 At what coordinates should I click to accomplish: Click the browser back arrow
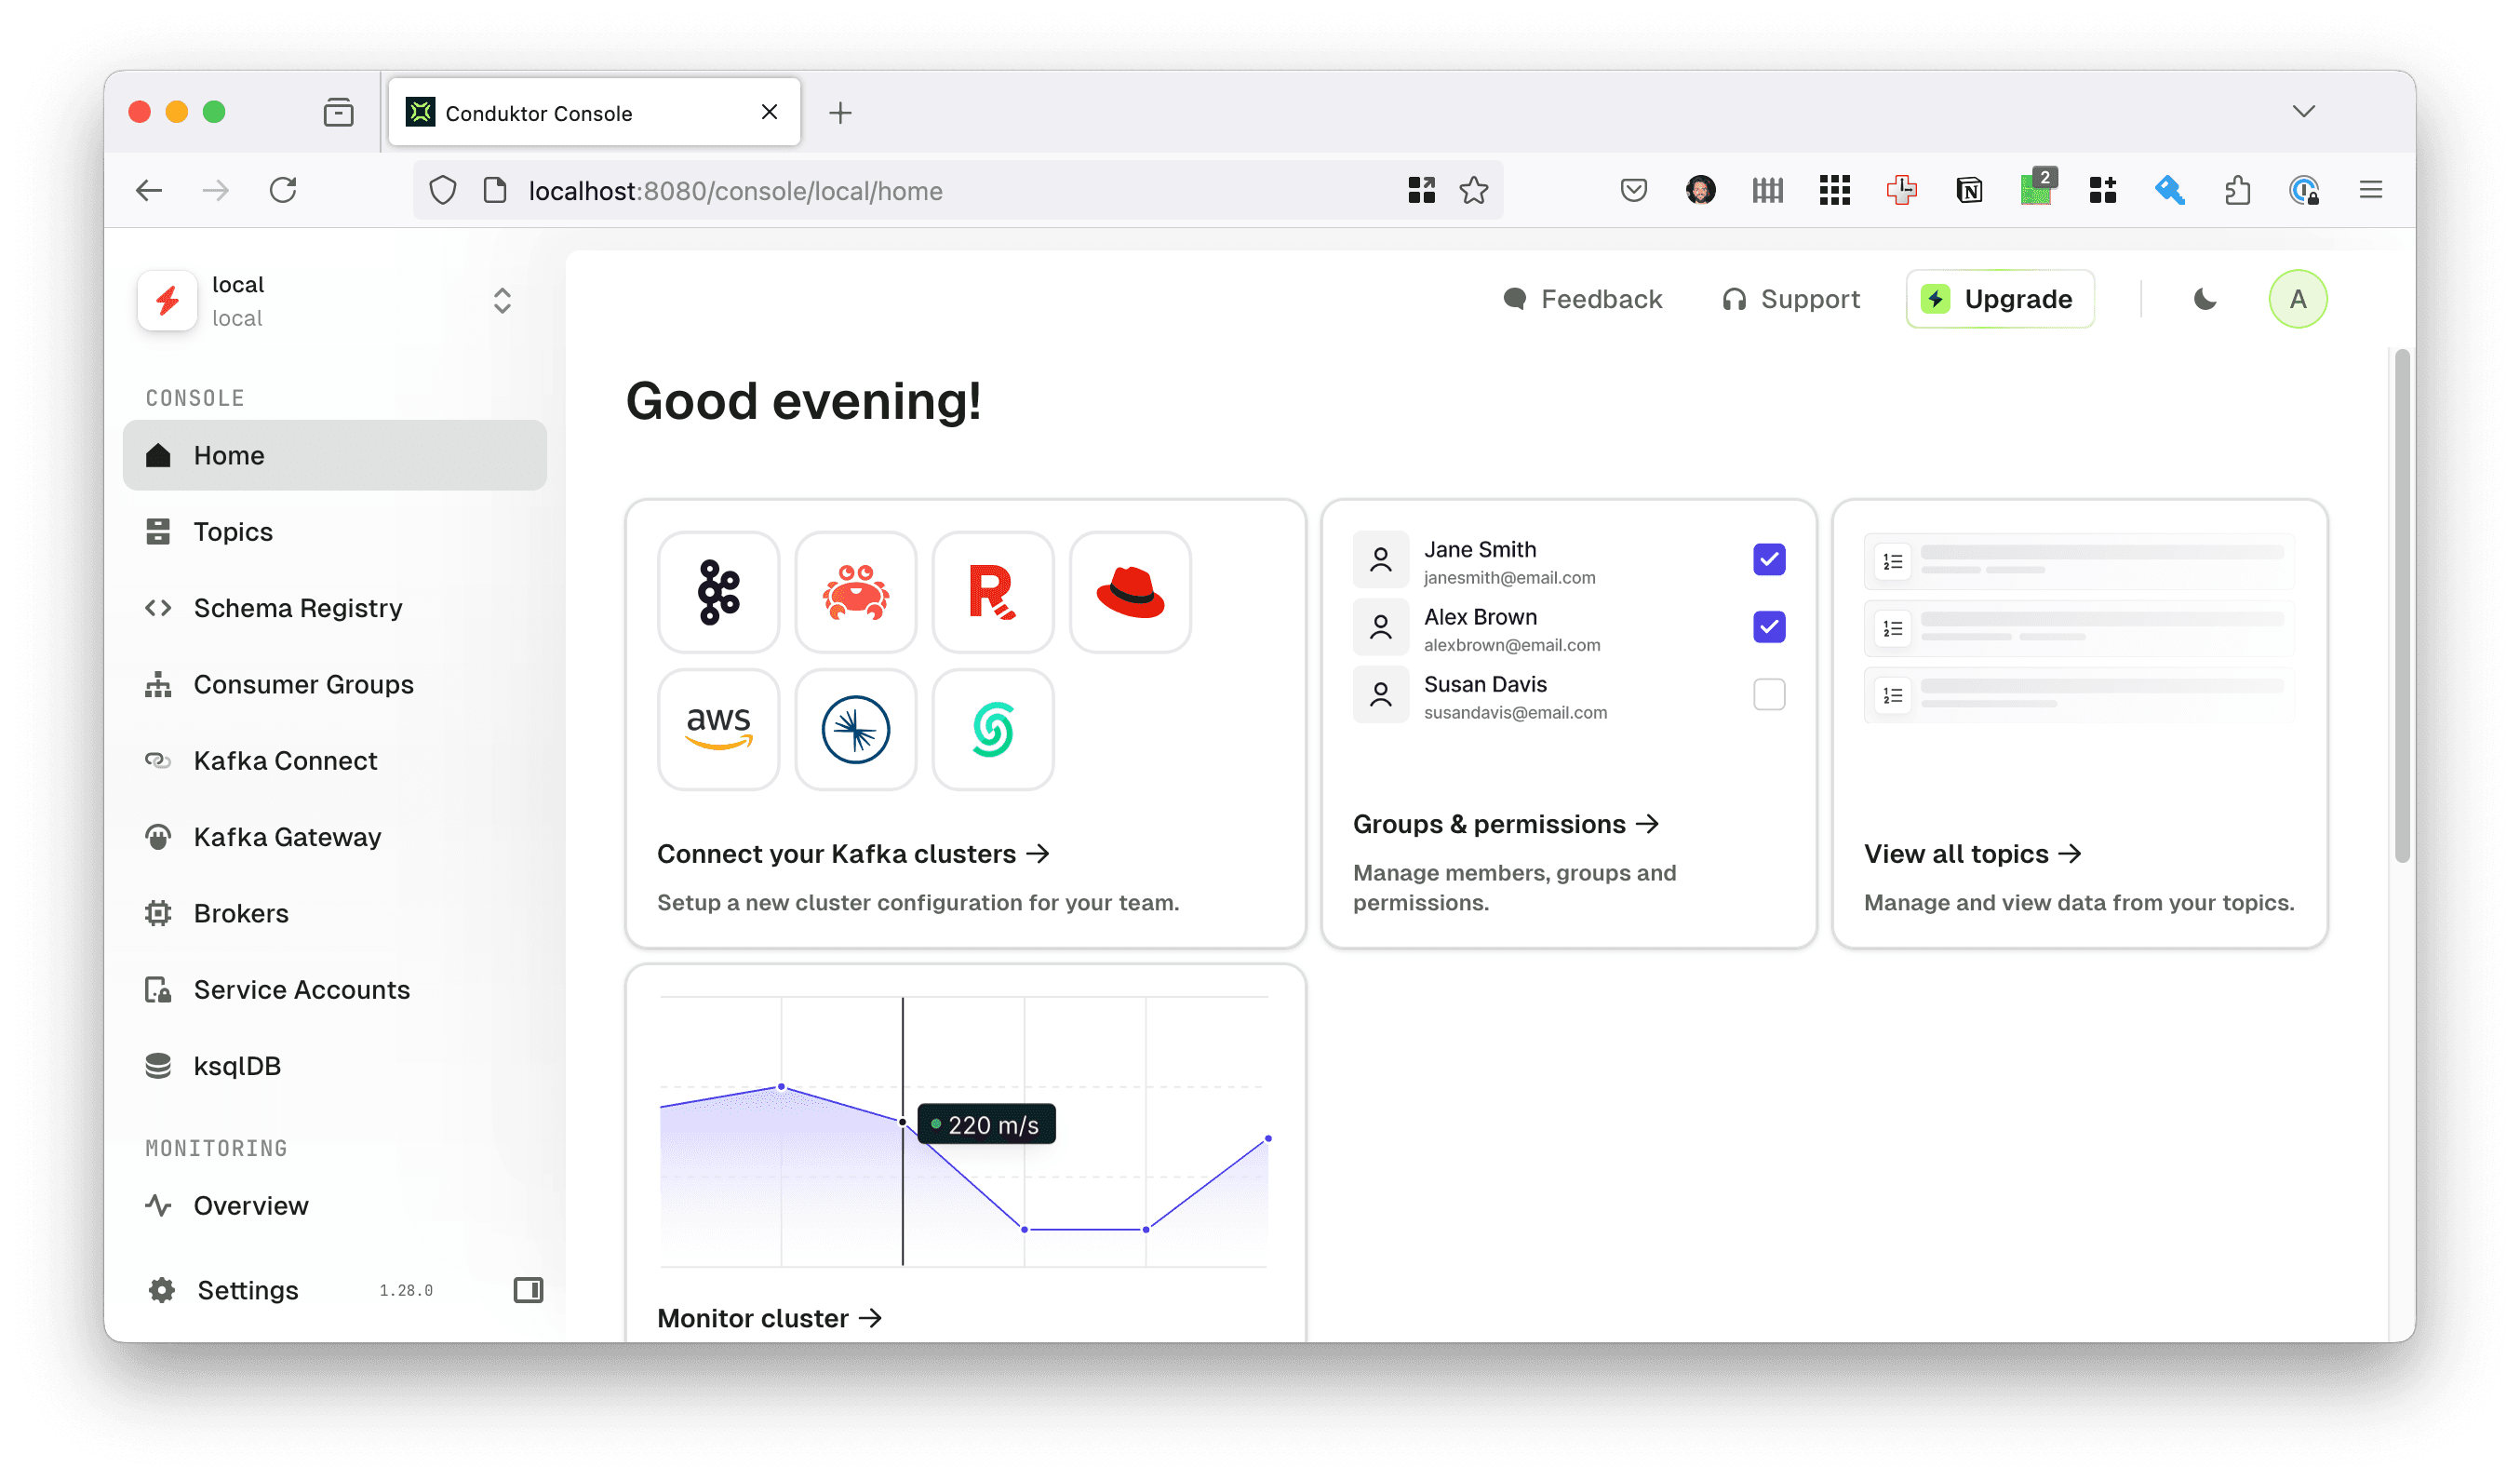[149, 190]
